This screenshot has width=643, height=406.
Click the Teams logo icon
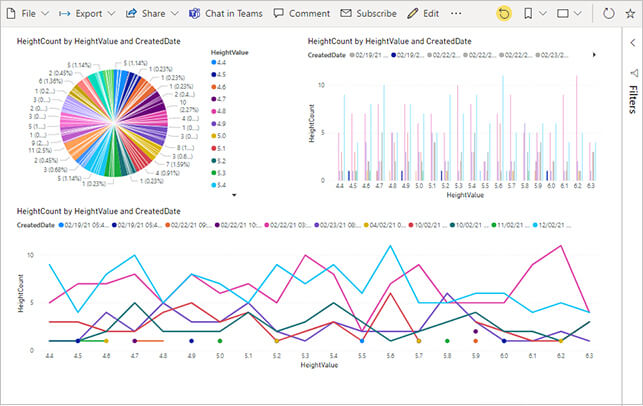194,14
